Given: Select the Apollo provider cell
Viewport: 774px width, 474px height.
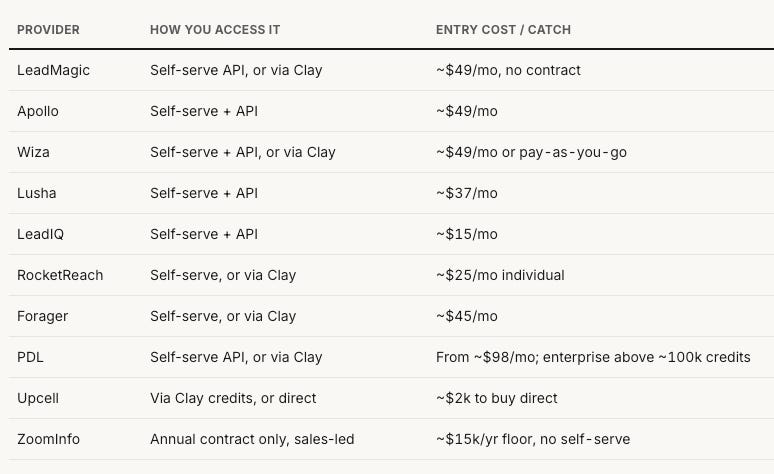Looking at the screenshot, I should (x=38, y=111).
